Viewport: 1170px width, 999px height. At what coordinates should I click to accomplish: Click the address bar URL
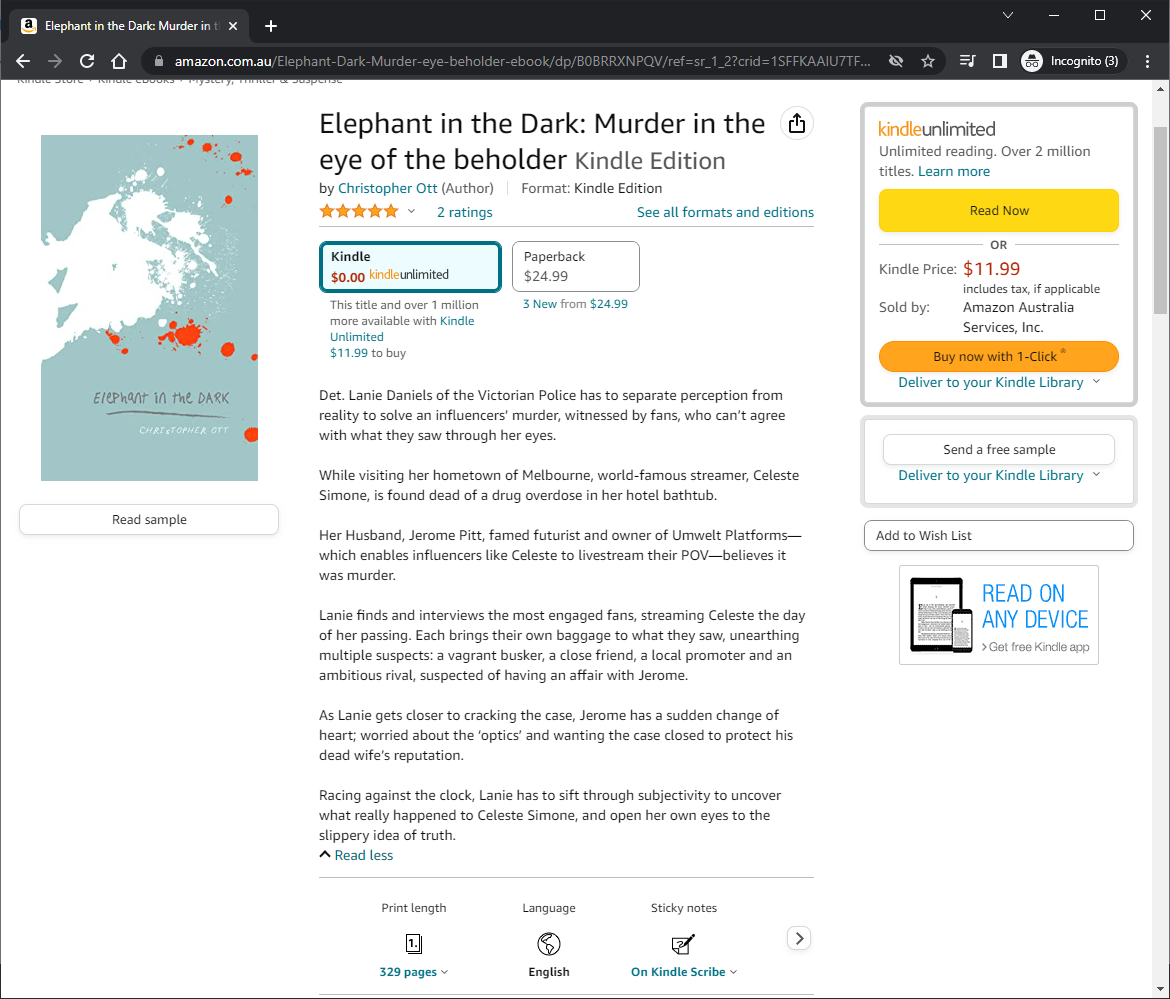tap(522, 61)
